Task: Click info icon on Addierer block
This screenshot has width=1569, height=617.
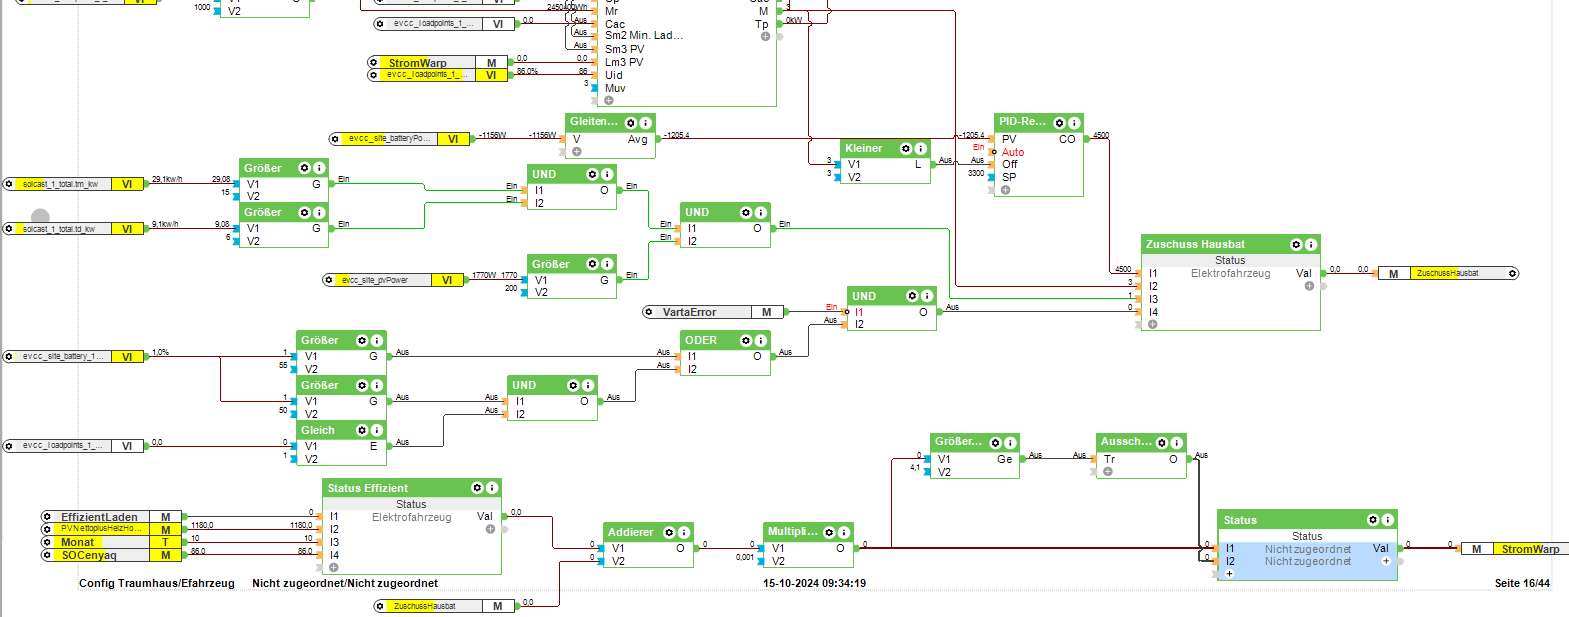Action: (684, 532)
